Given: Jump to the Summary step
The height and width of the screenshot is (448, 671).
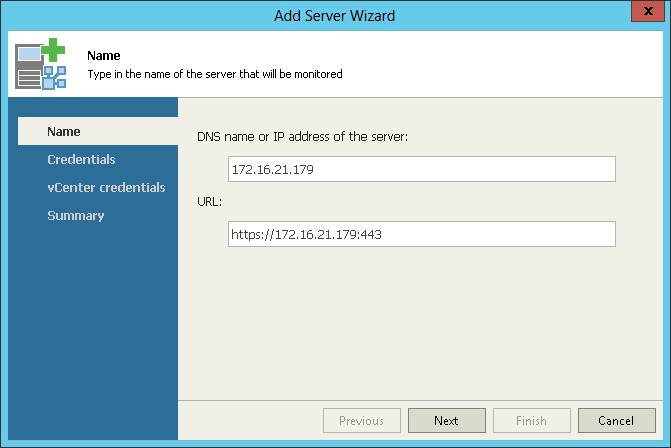Looking at the screenshot, I should (x=76, y=216).
